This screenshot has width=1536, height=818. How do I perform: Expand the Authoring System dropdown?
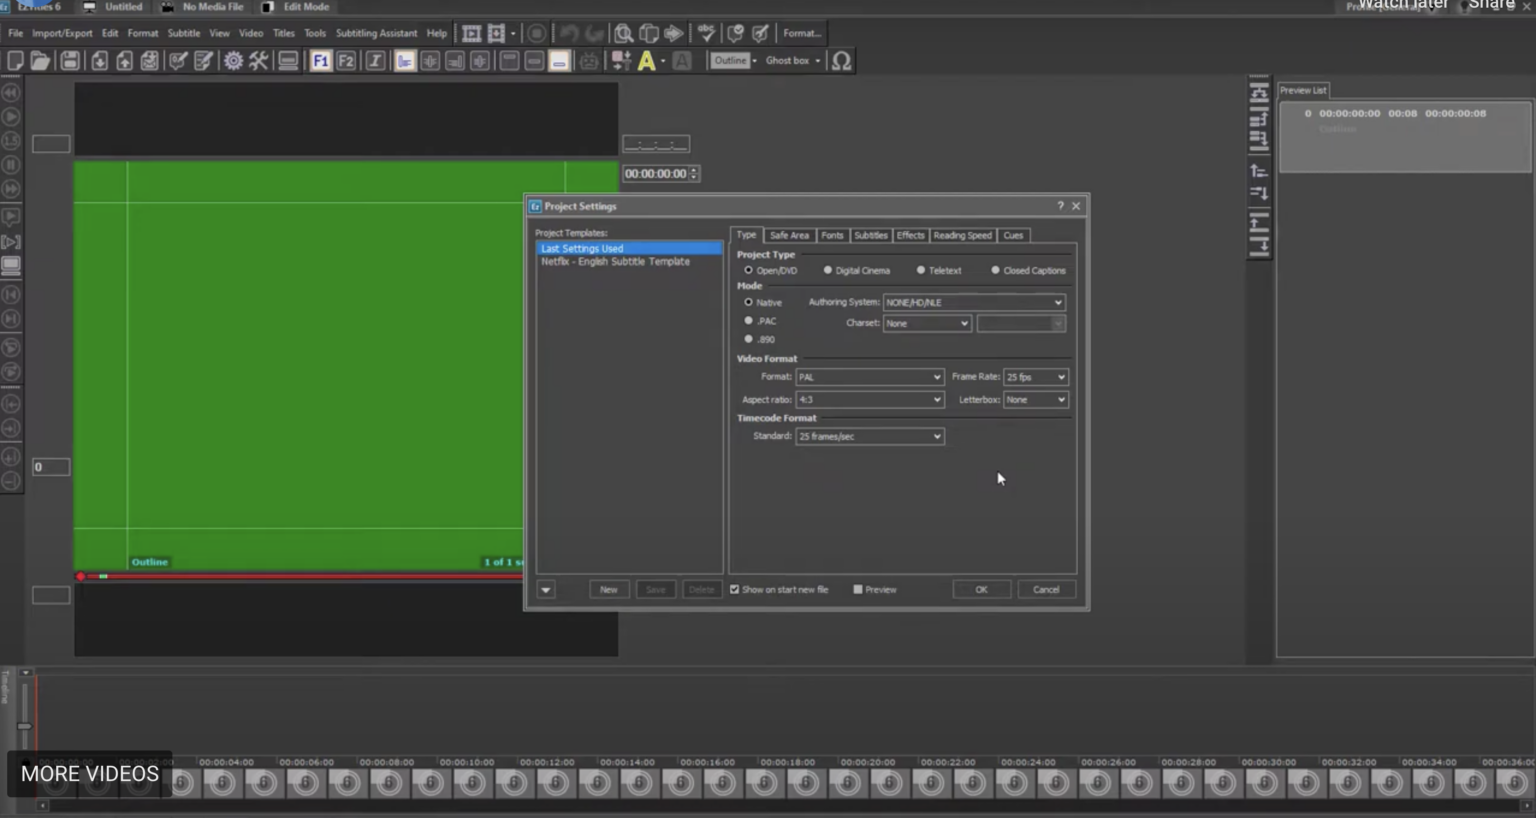pos(1058,302)
